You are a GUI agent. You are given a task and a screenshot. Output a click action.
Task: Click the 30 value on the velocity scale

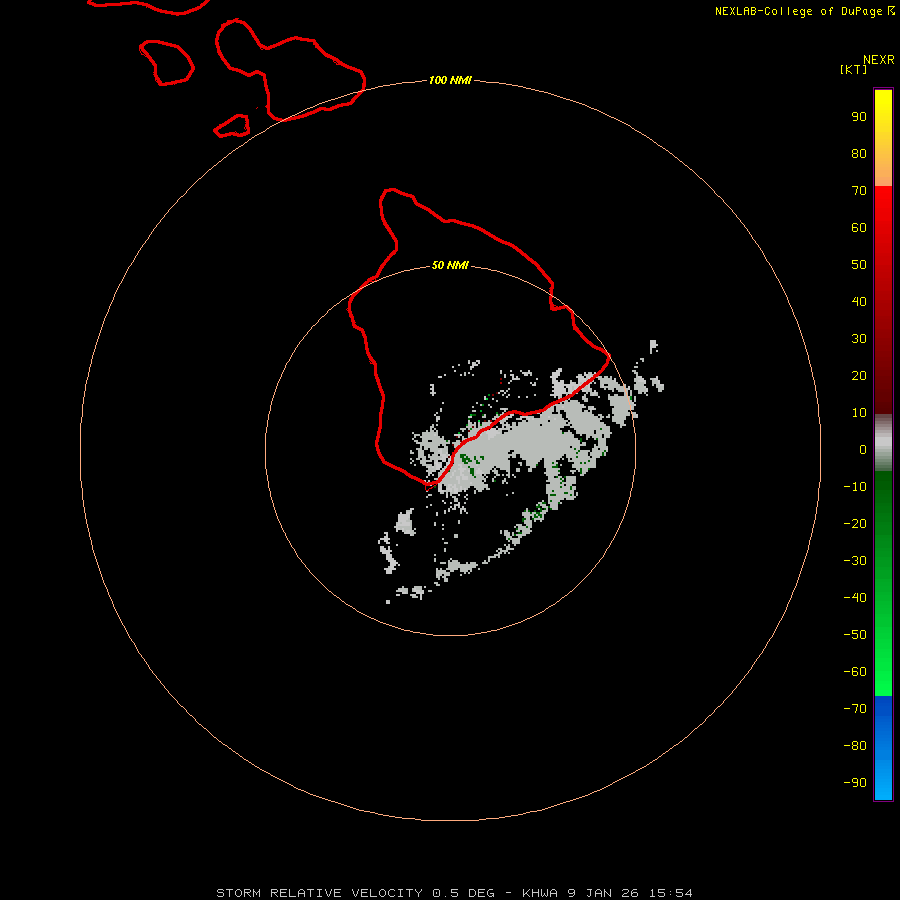click(859, 339)
